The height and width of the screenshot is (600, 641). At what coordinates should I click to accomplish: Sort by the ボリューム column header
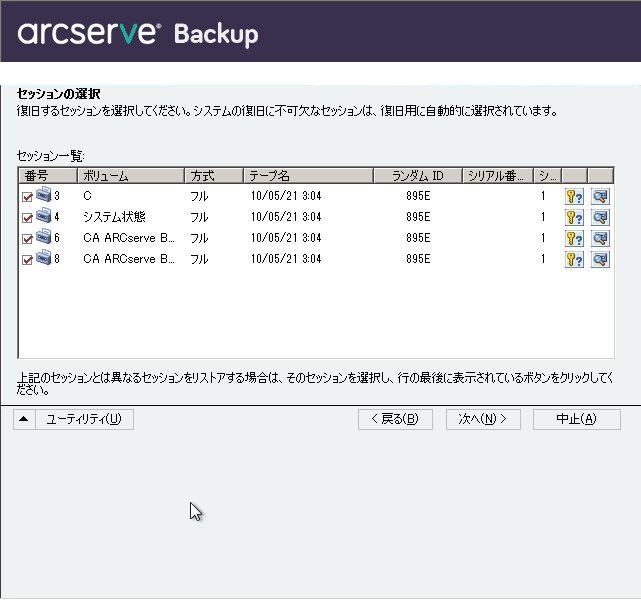coord(131,176)
